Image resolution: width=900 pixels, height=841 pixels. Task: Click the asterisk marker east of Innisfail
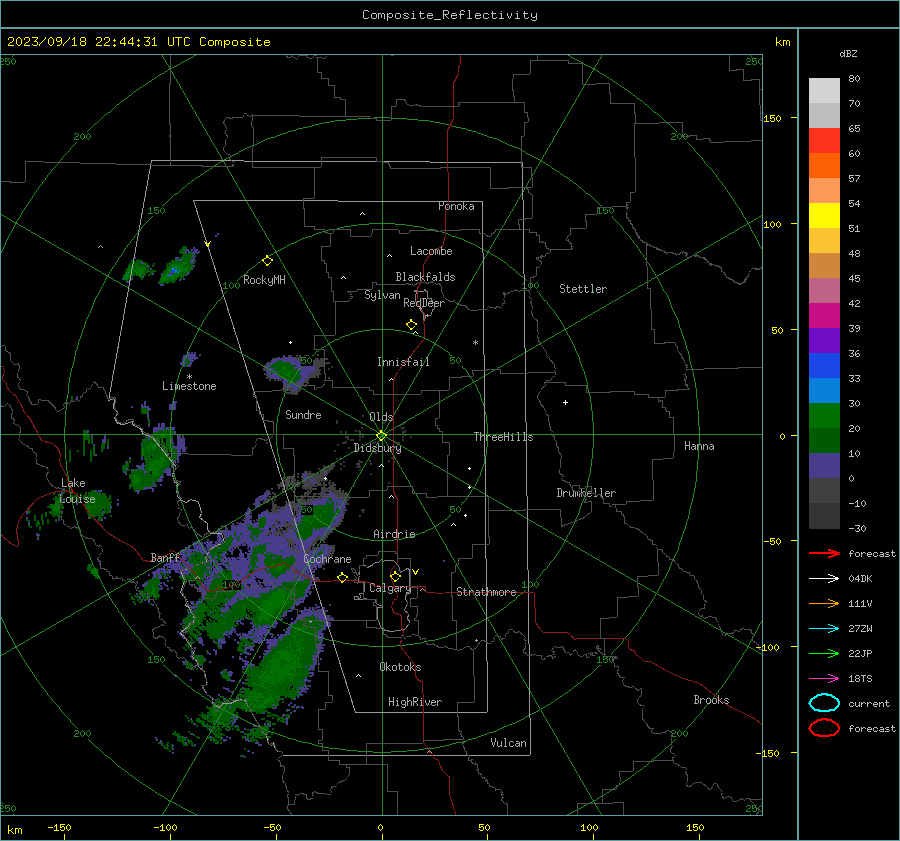(475, 343)
